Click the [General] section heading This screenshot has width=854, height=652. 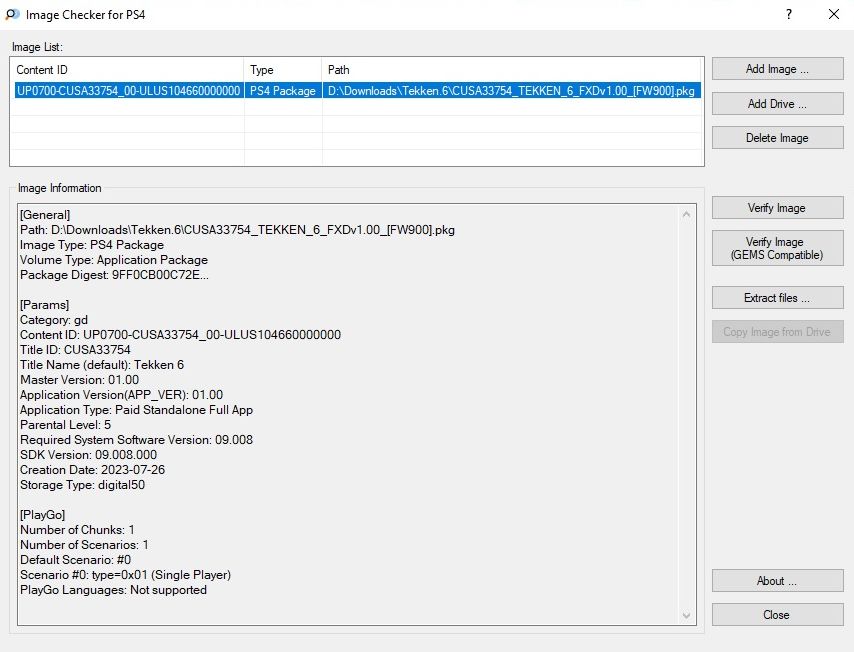click(45, 215)
